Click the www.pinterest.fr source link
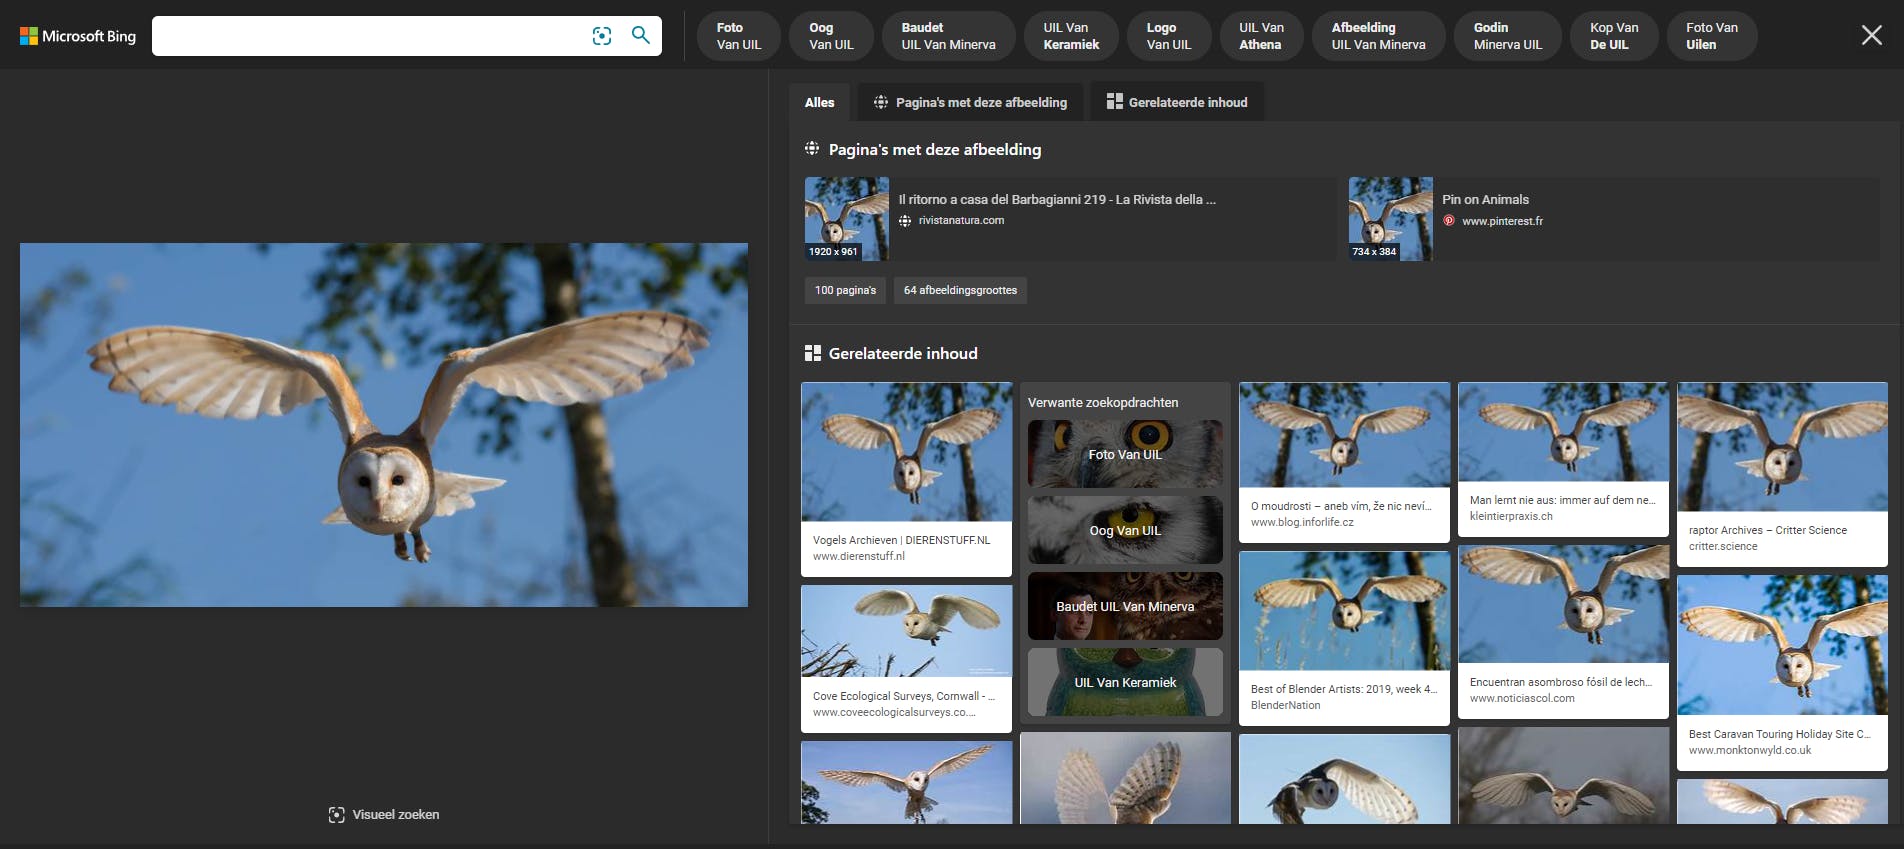The width and height of the screenshot is (1904, 849). click(x=1502, y=221)
